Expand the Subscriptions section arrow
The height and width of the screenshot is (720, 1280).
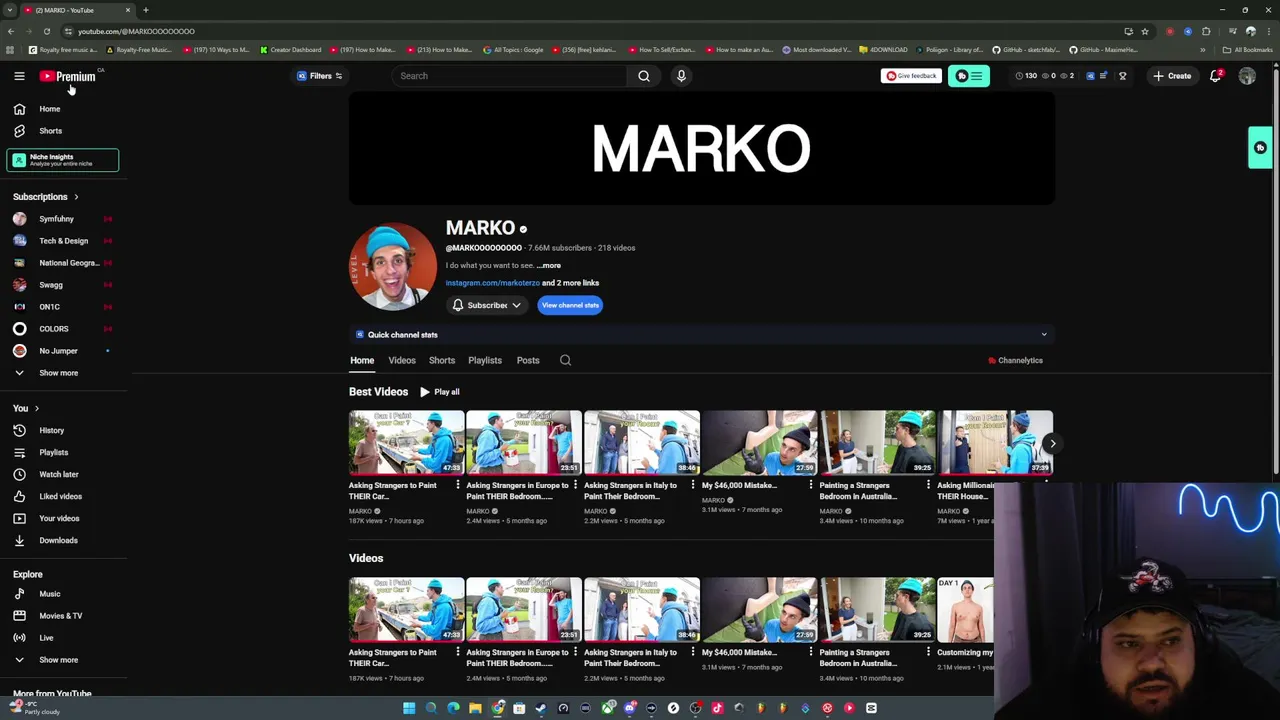point(76,197)
